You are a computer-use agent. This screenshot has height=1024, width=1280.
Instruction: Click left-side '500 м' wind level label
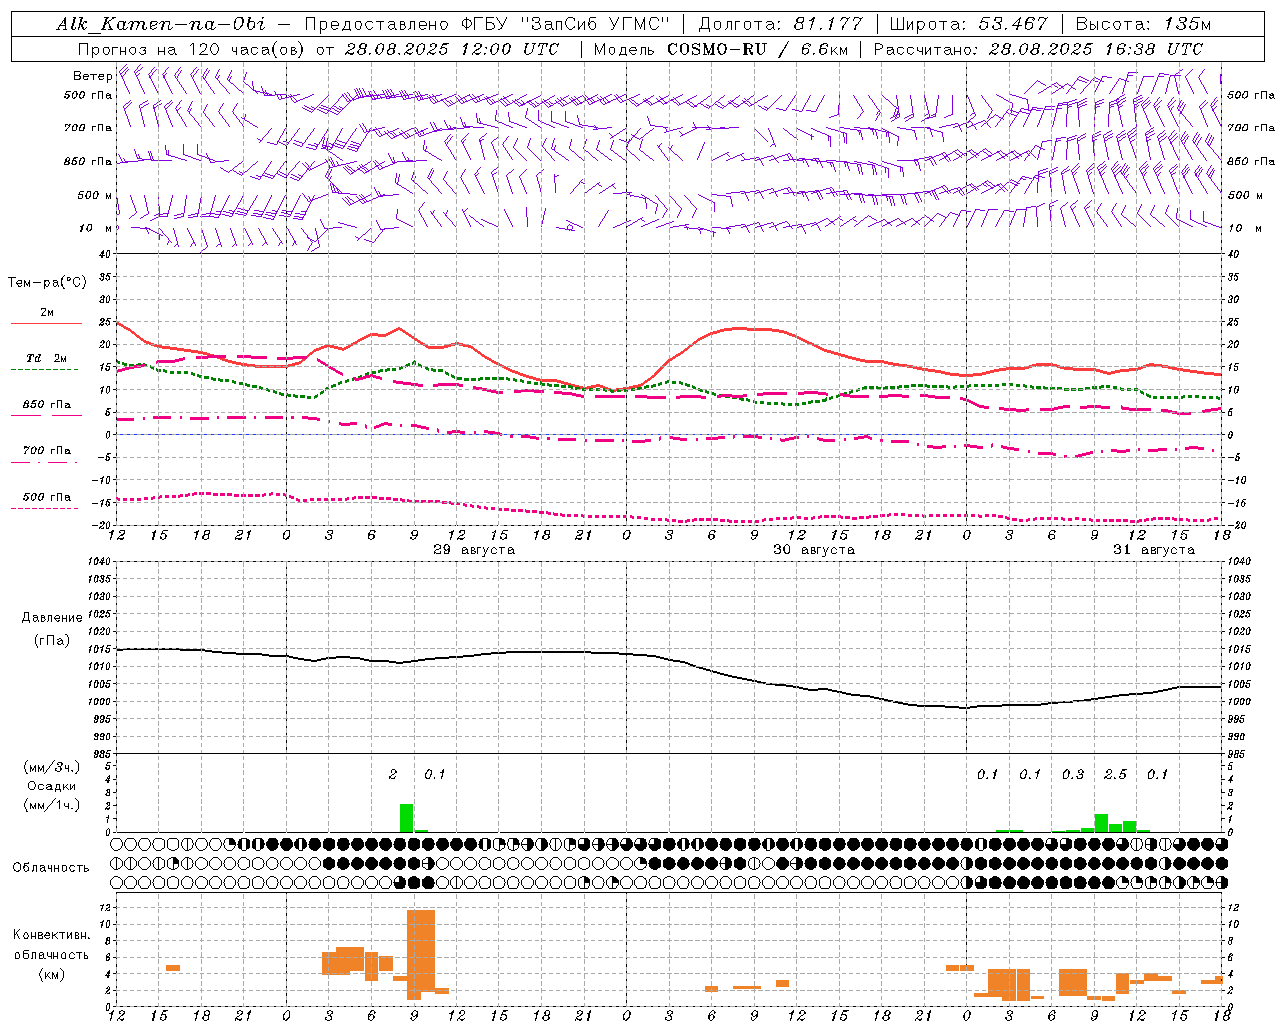96,195
